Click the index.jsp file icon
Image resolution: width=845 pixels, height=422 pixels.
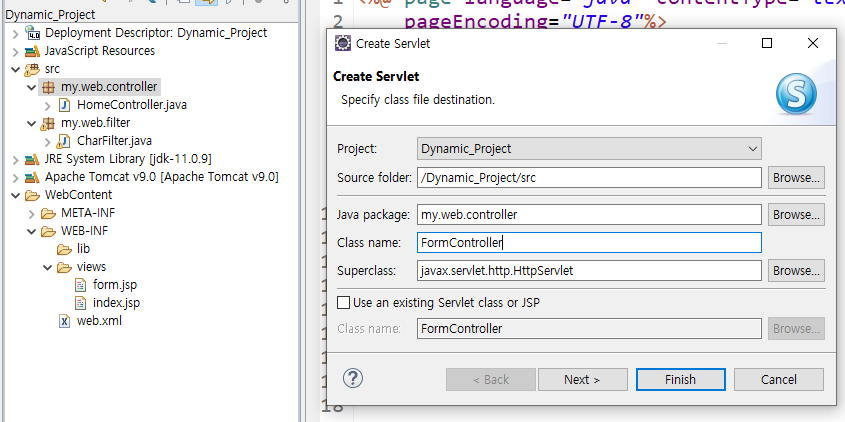[80, 303]
